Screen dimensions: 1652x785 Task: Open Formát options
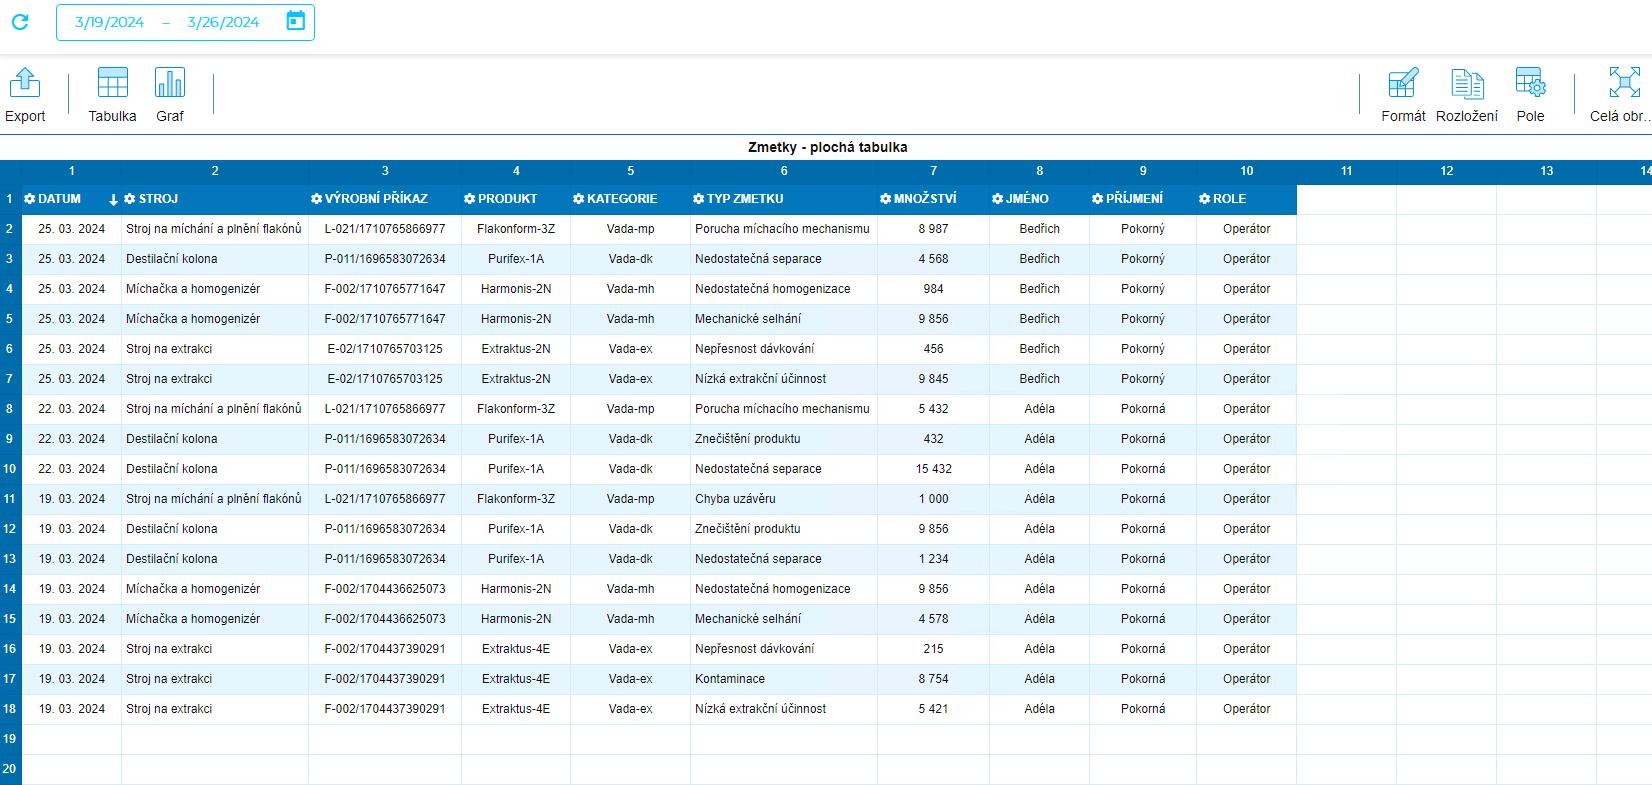pos(1403,96)
